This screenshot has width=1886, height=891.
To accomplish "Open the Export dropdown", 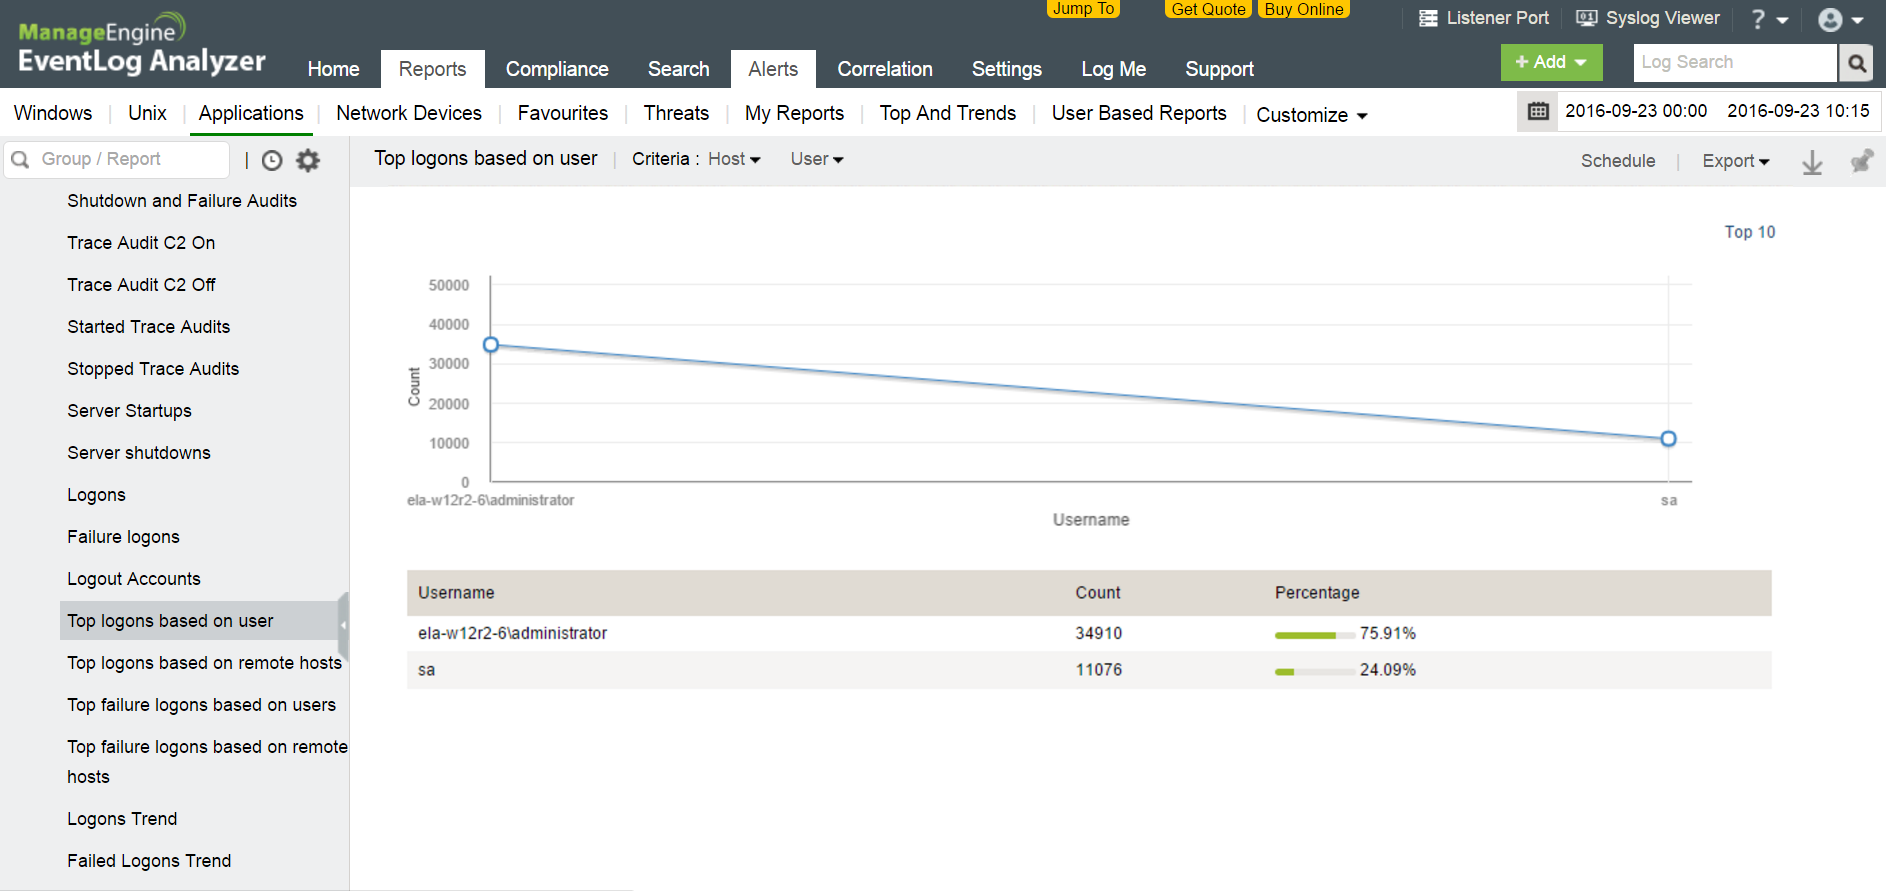I will click(x=1735, y=161).
